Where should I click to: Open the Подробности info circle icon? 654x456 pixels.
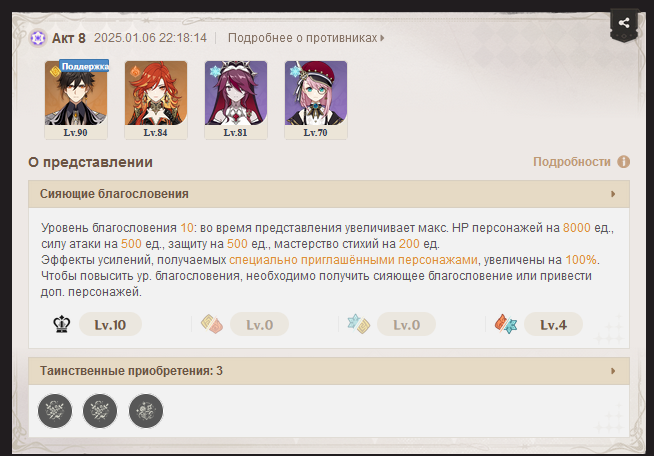click(624, 161)
